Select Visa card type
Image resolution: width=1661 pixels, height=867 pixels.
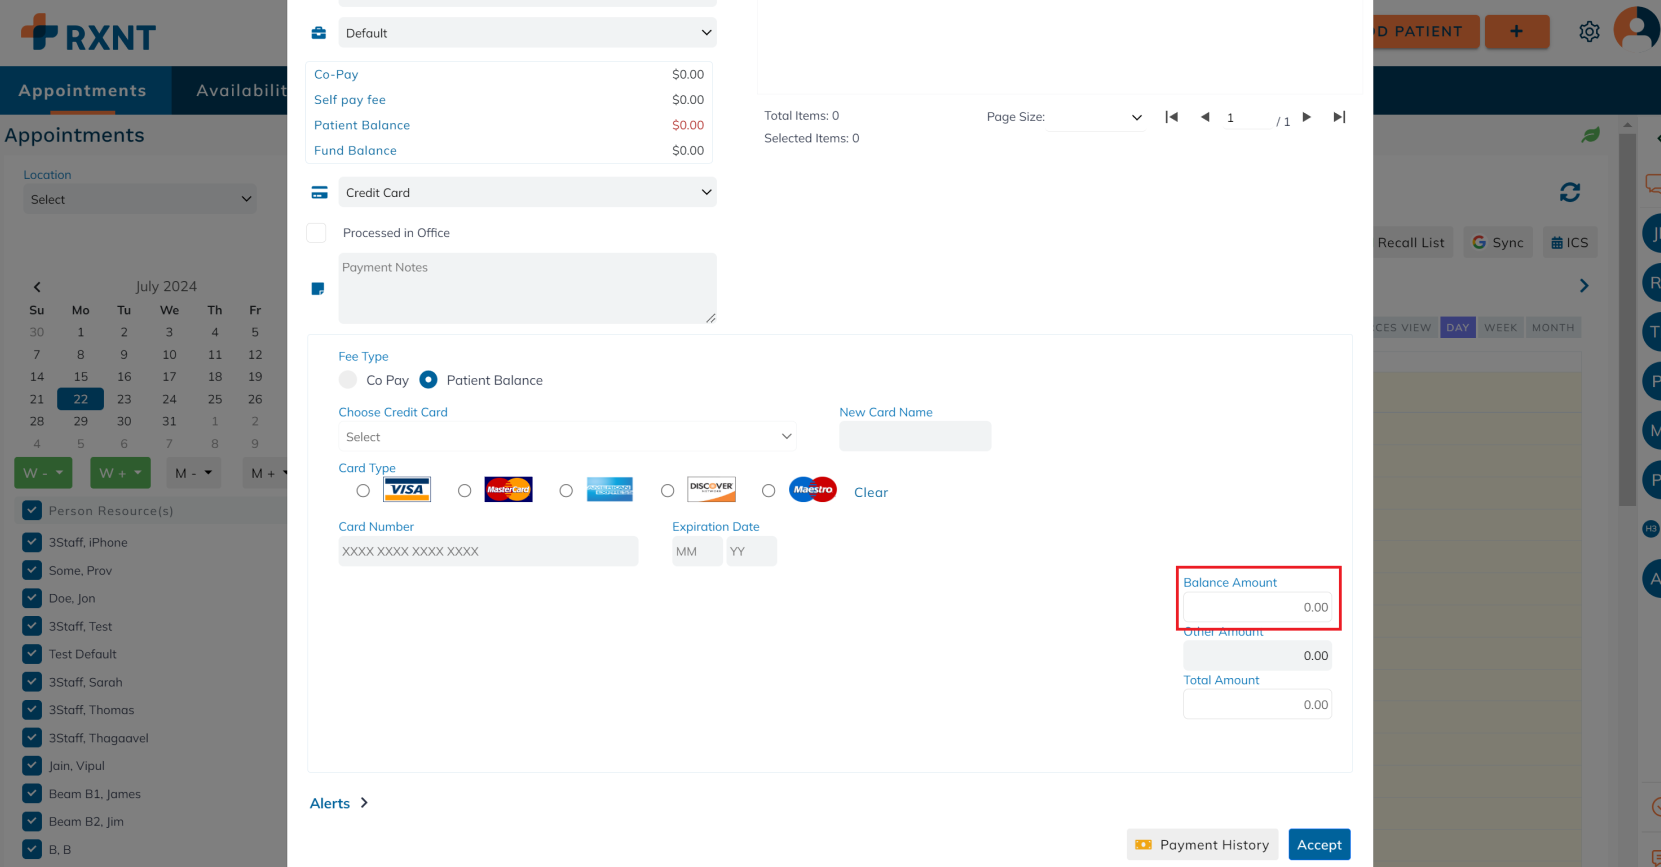363,491
